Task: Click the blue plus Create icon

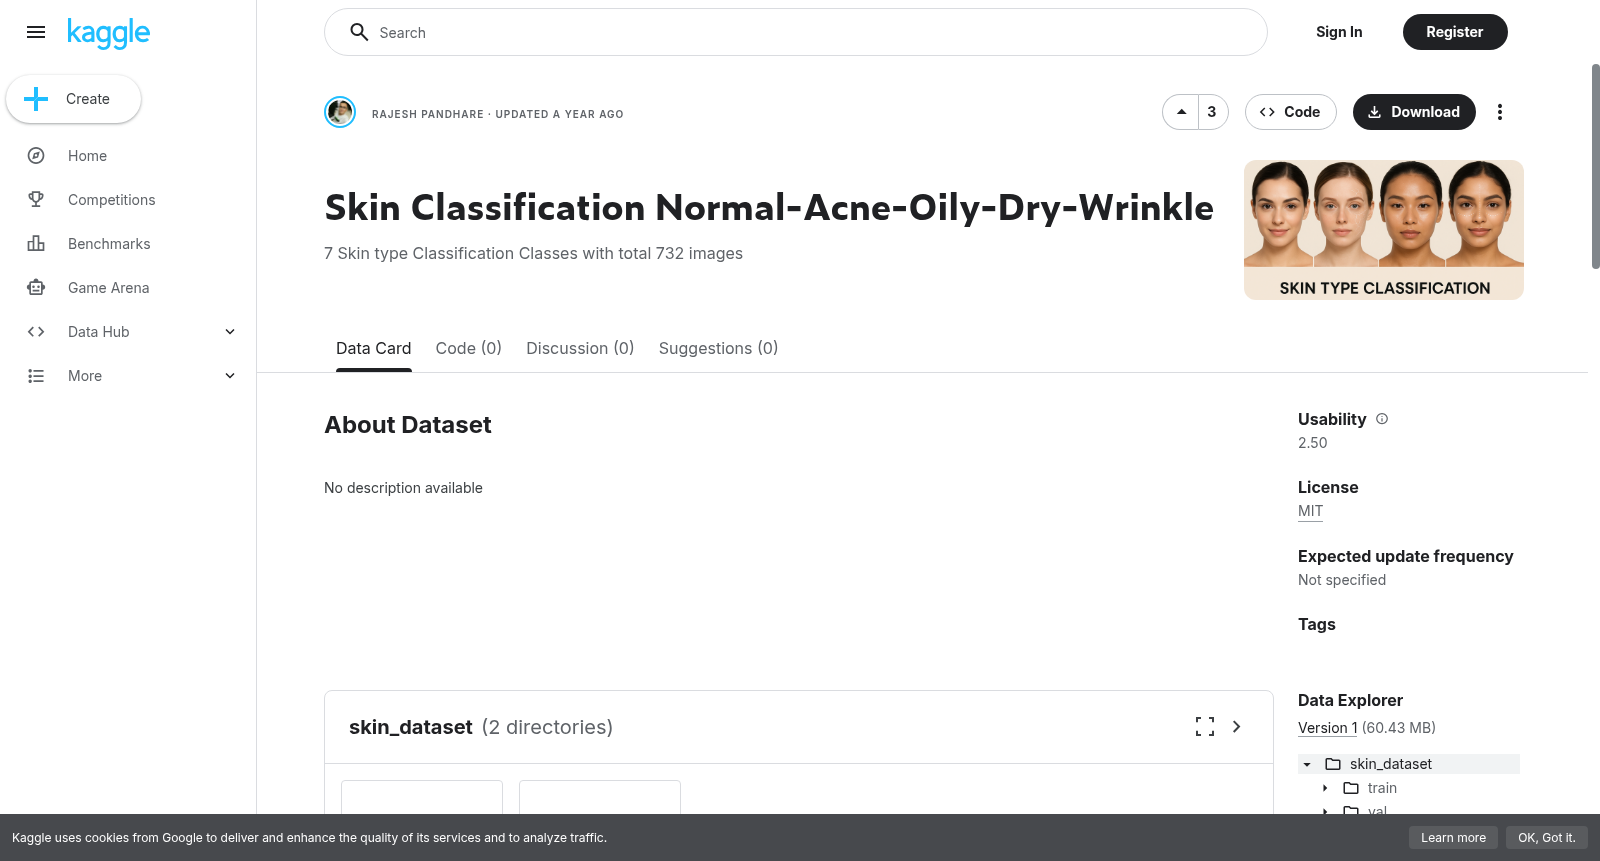Action: click(x=36, y=99)
